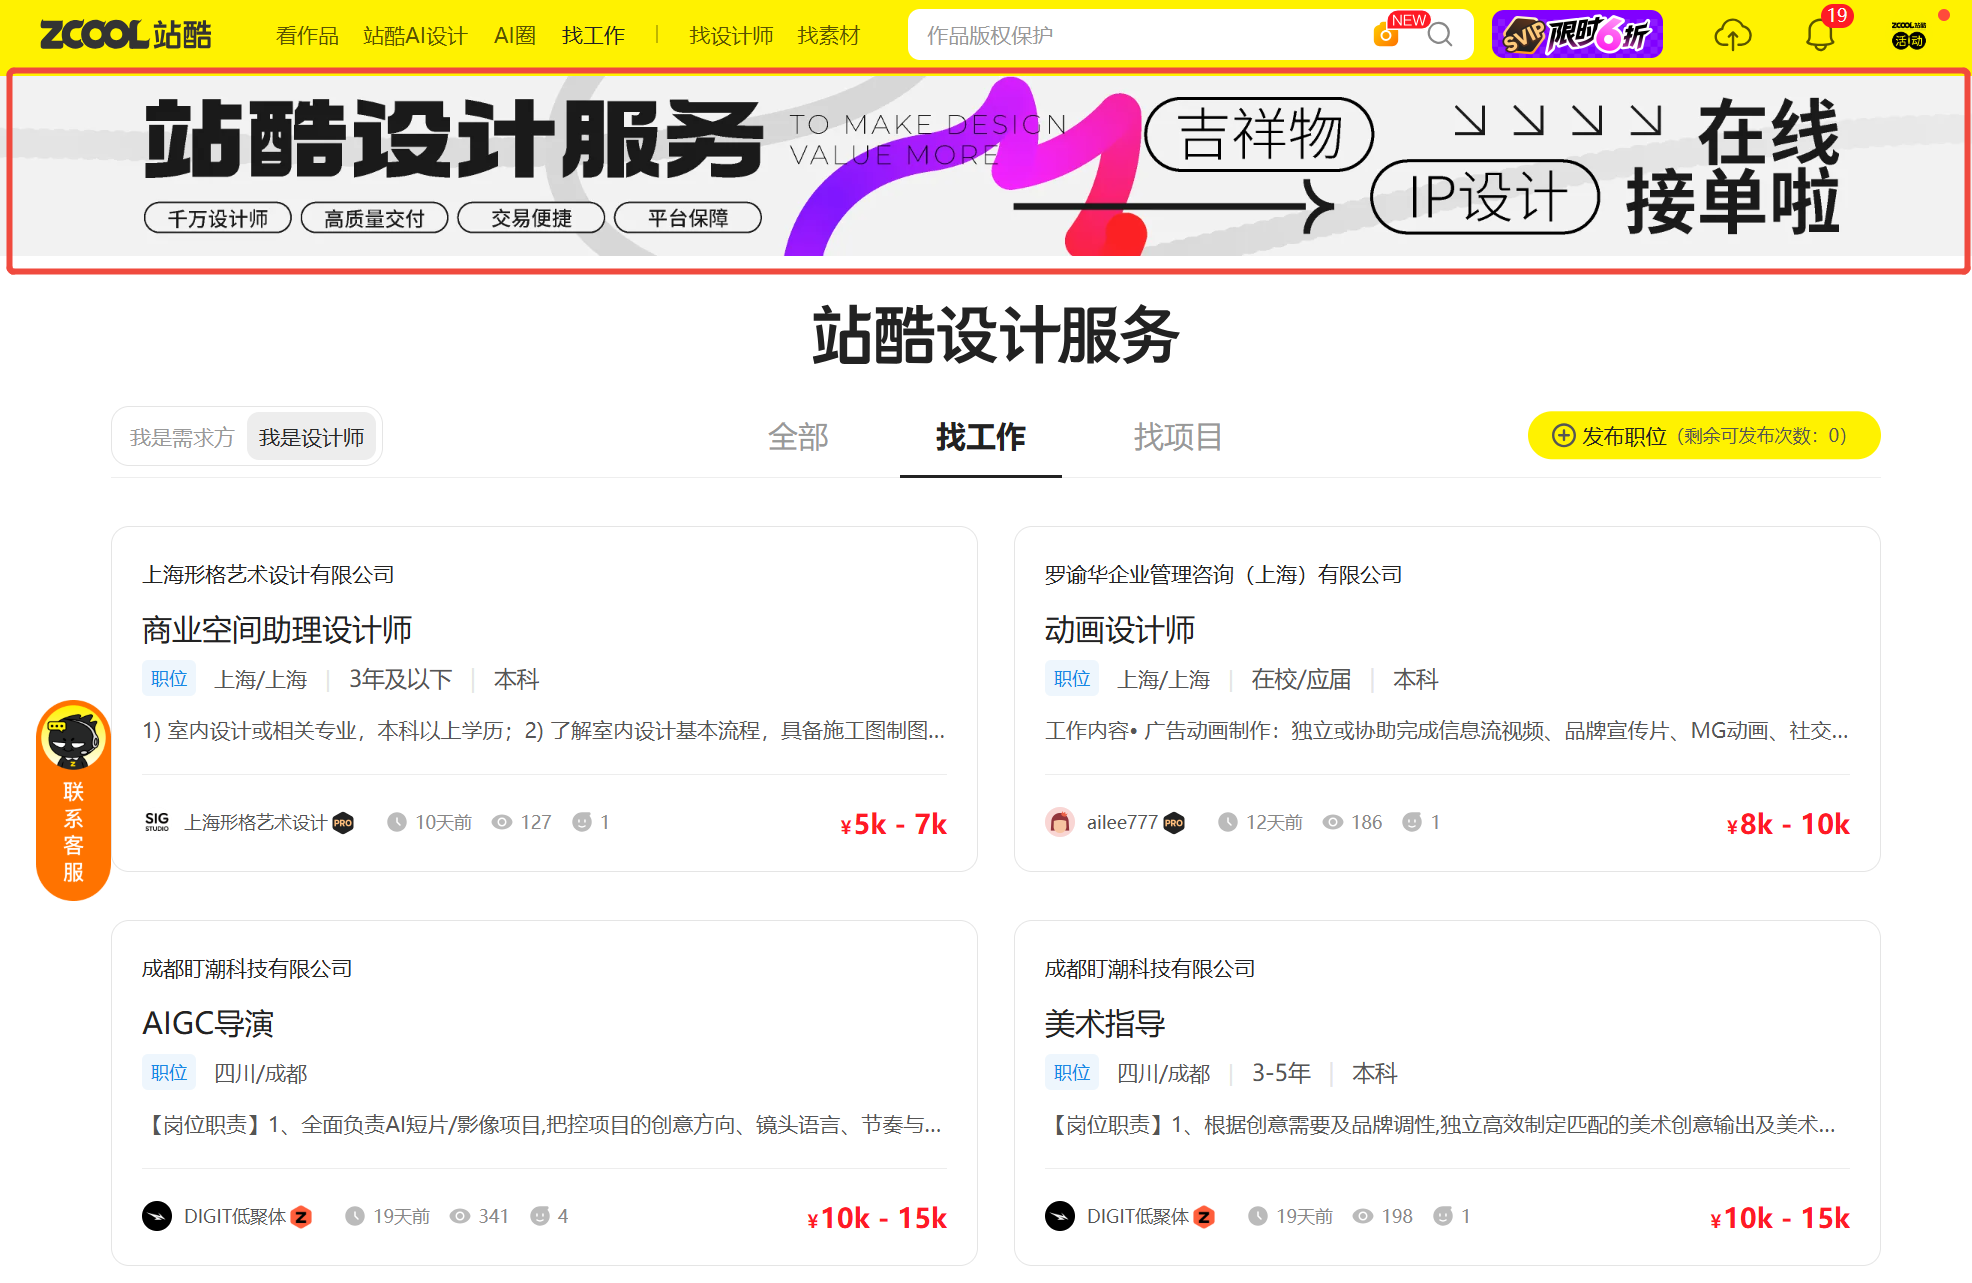The width and height of the screenshot is (1972, 1283).
Task: Click PRO badge beside 上海形格艺术设计
Action: tap(343, 823)
